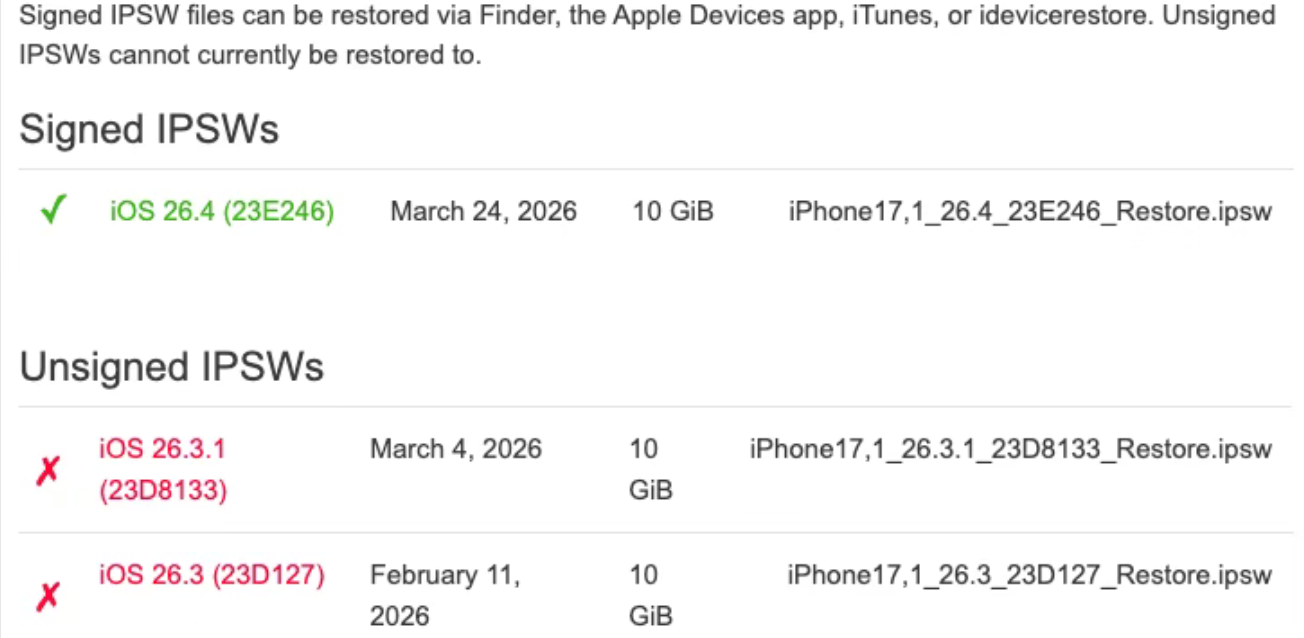
Task: Open the iOS 26.3 (23D127) link
Action: click(211, 575)
